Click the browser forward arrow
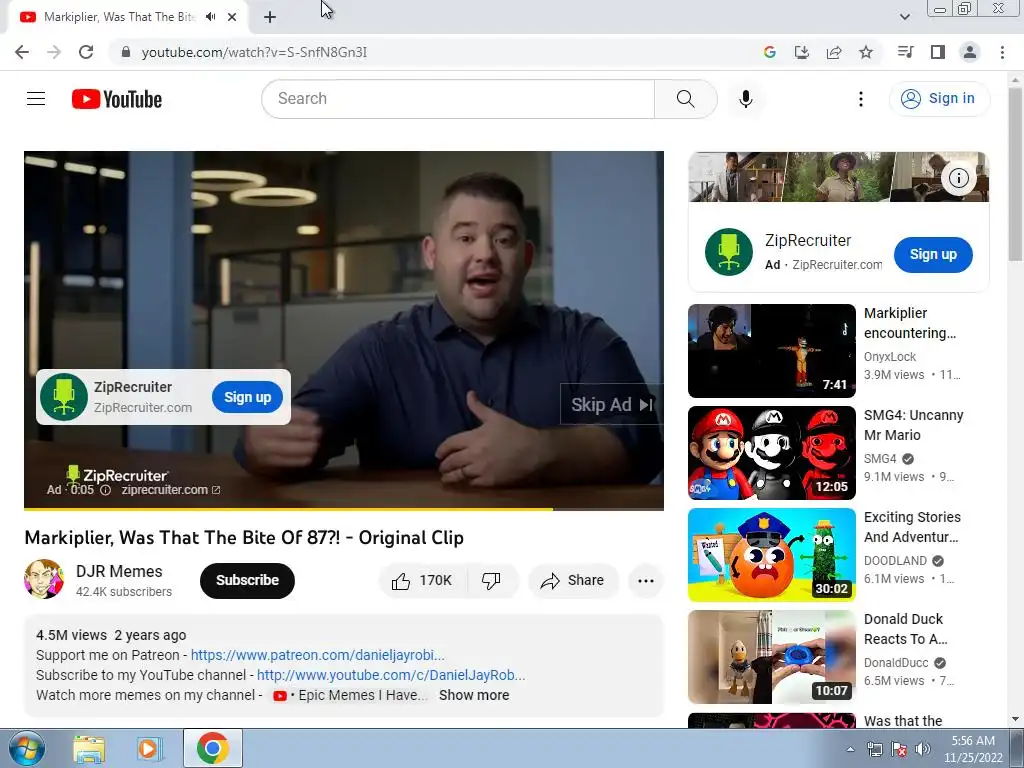The height and width of the screenshot is (768, 1024). coord(54,52)
